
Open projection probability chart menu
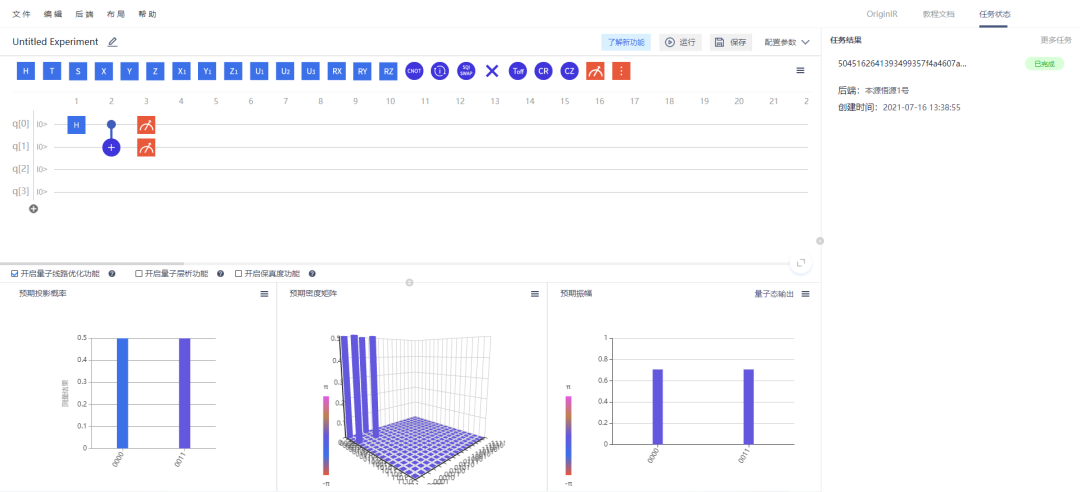264,294
